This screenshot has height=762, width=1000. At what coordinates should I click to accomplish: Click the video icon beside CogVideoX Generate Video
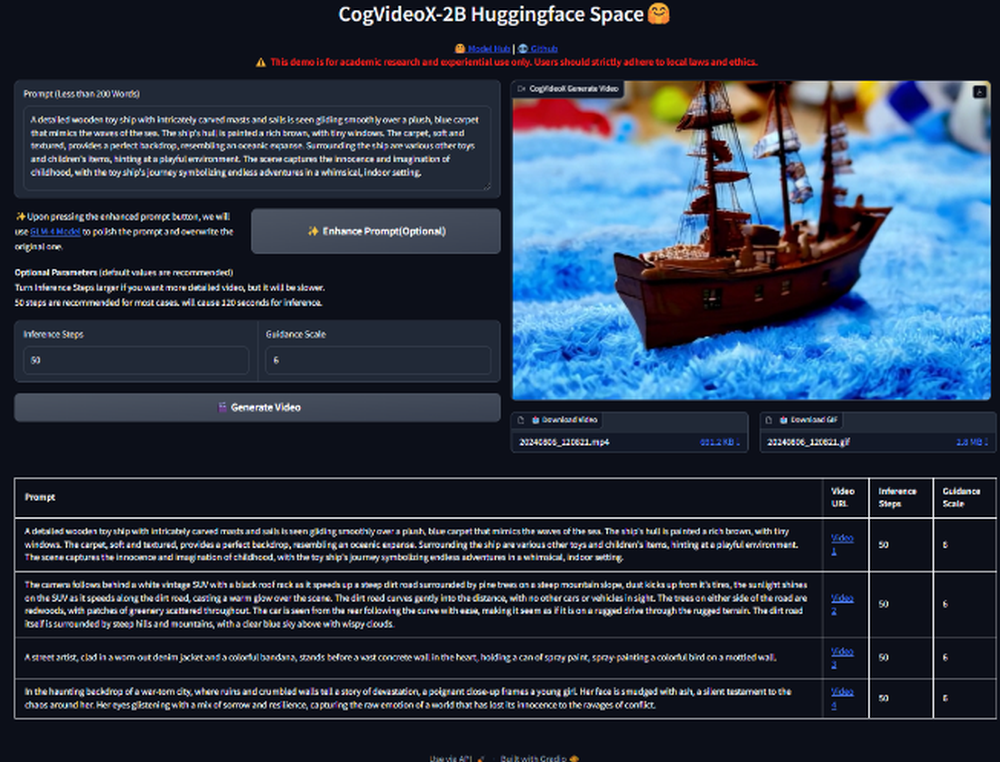(522, 89)
